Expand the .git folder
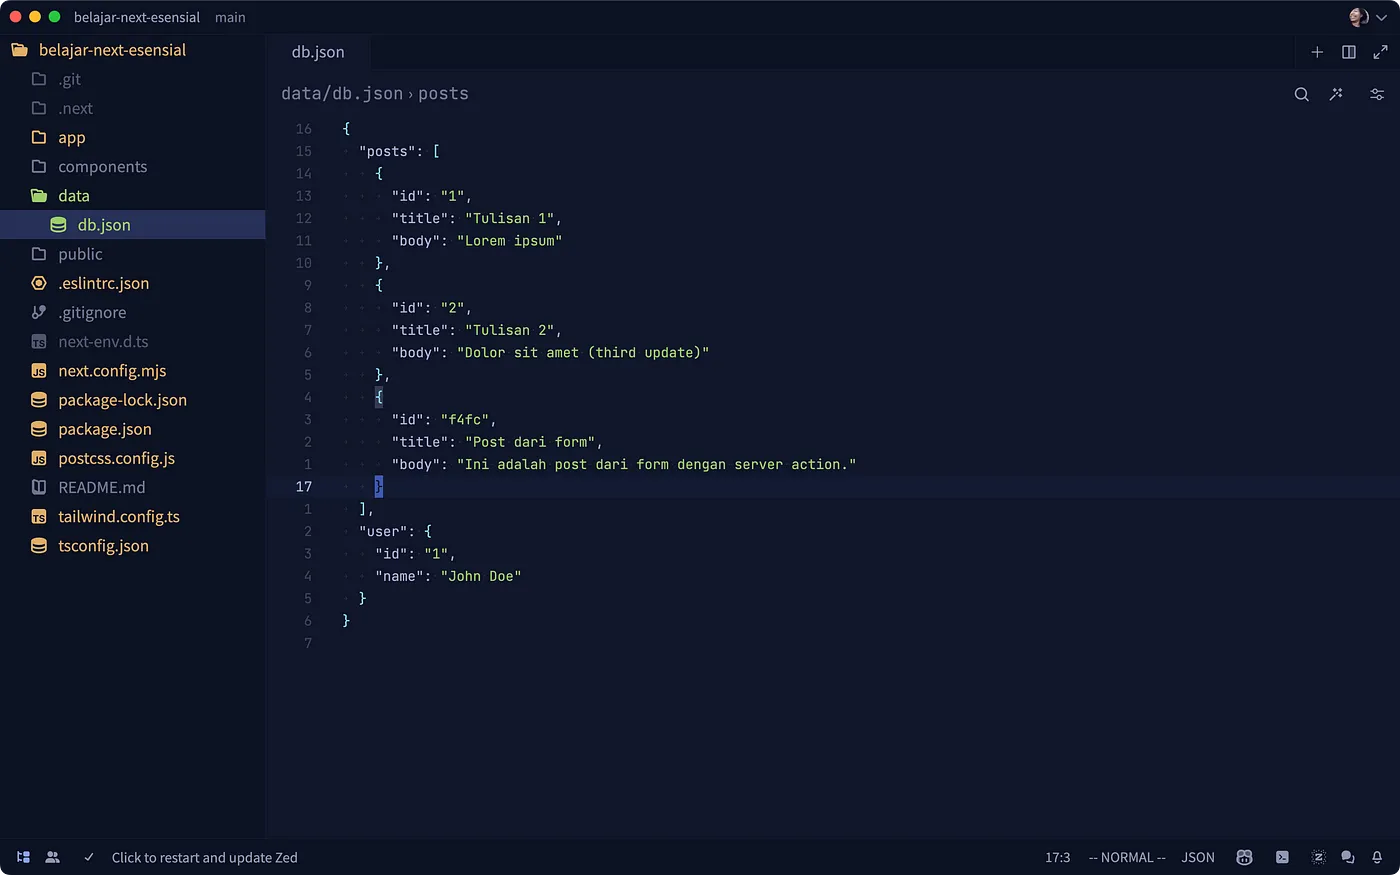The image size is (1400, 875). click(71, 79)
